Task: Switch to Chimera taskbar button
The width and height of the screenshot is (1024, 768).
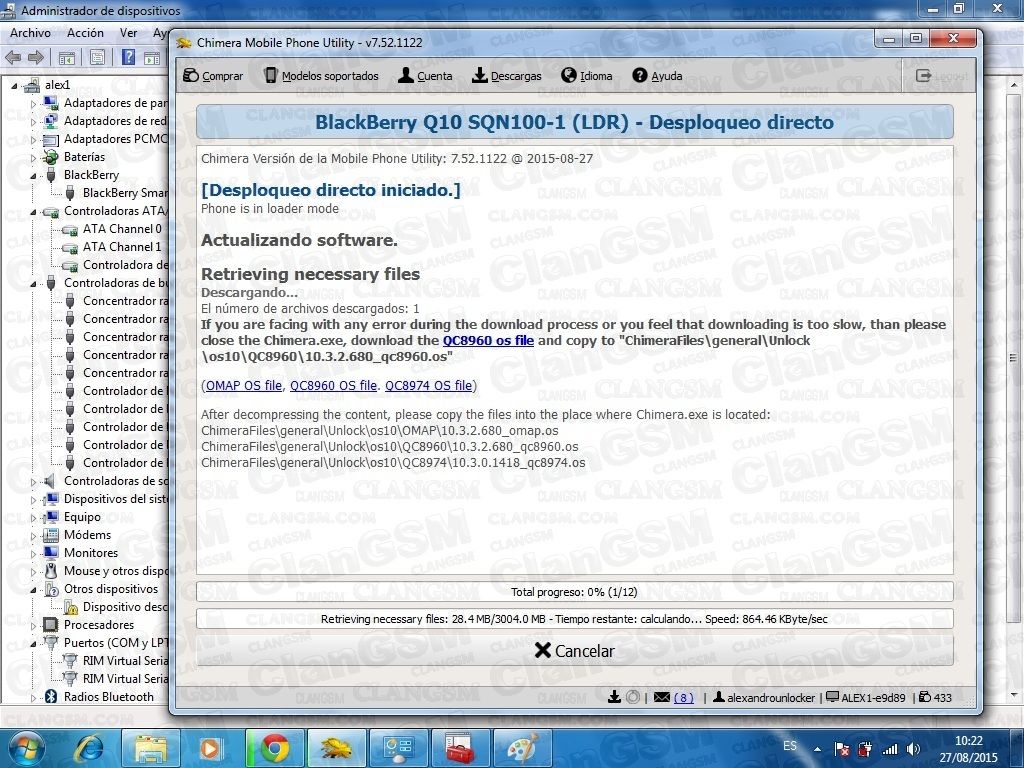Action: (x=336, y=748)
